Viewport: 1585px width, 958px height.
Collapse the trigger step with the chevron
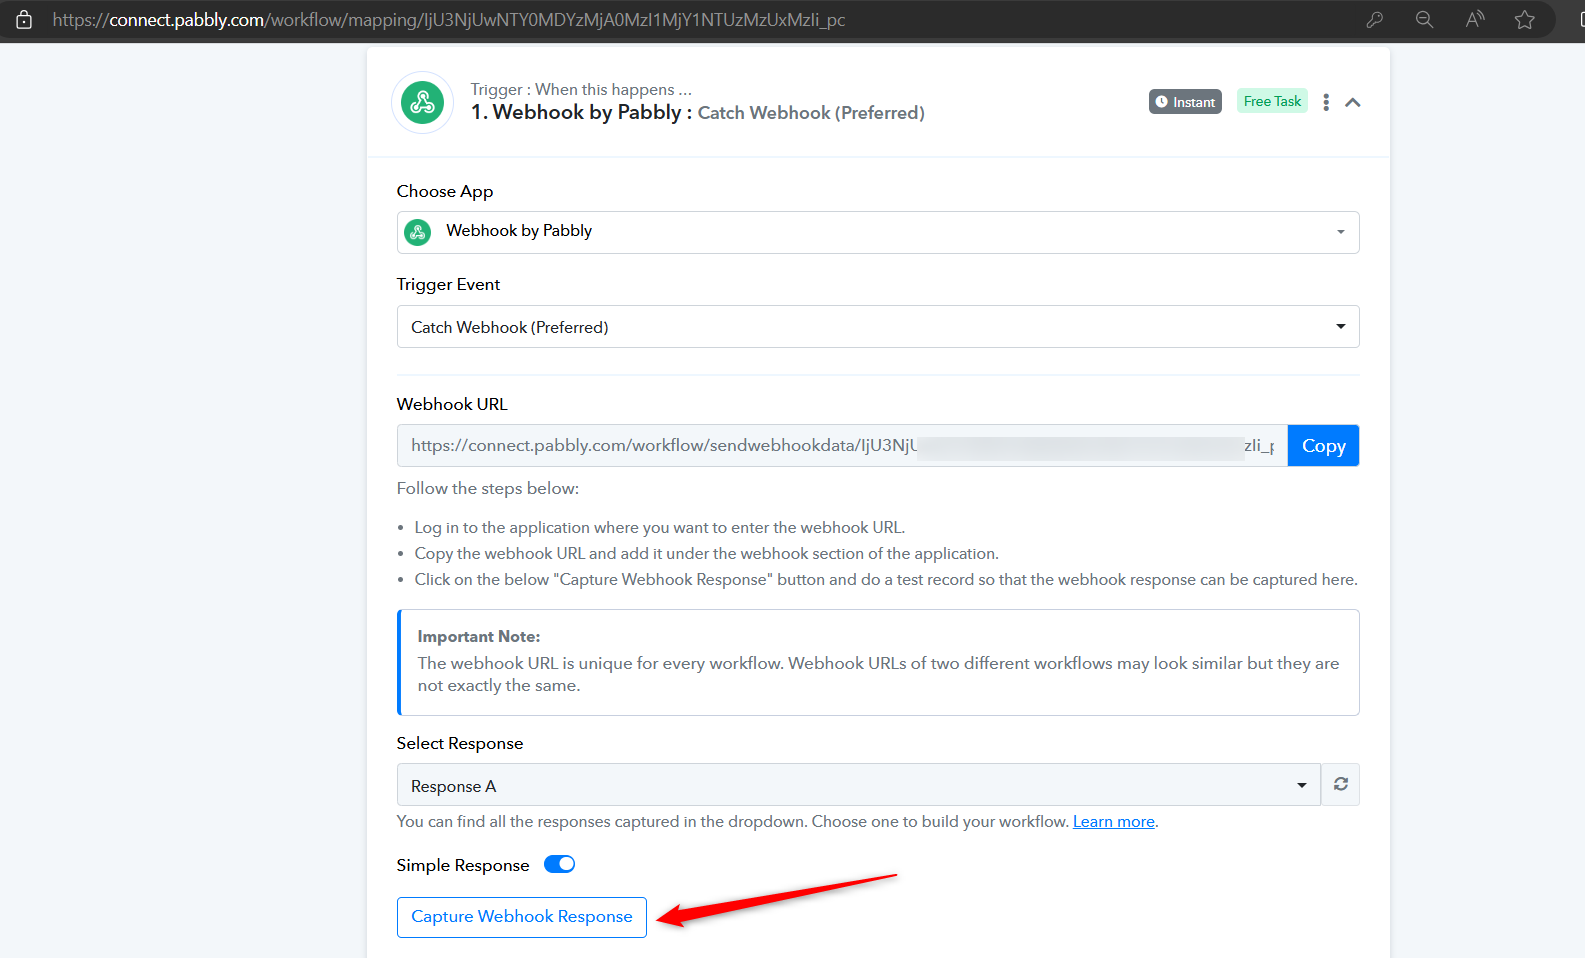(x=1353, y=102)
